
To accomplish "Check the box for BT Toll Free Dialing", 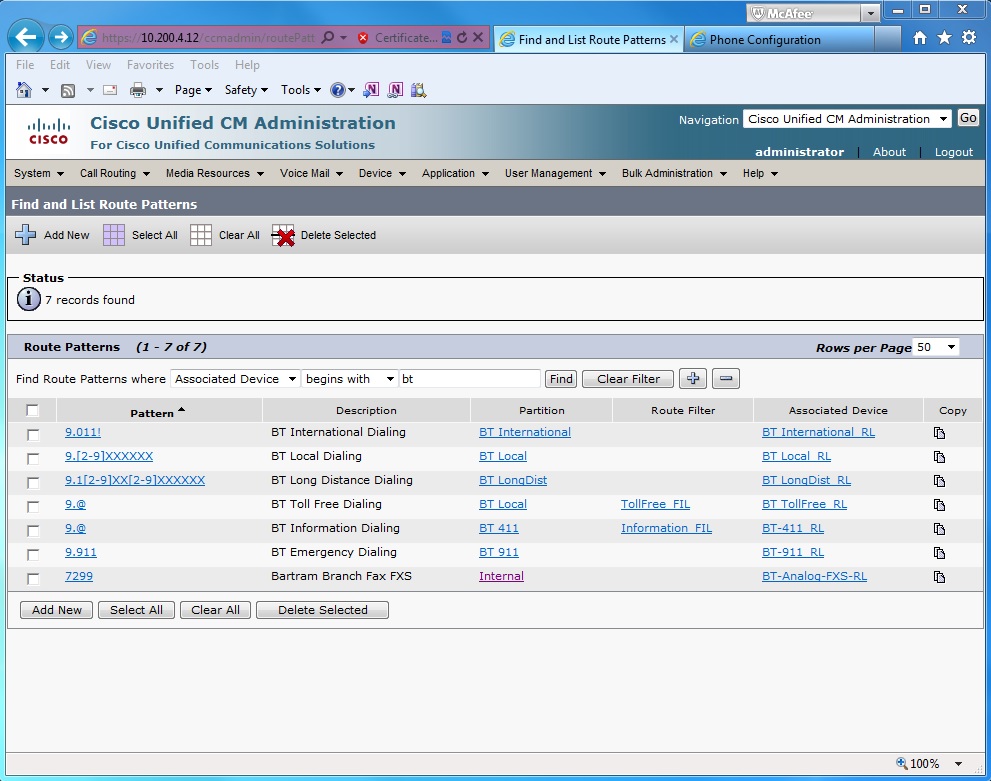I will (x=33, y=507).
